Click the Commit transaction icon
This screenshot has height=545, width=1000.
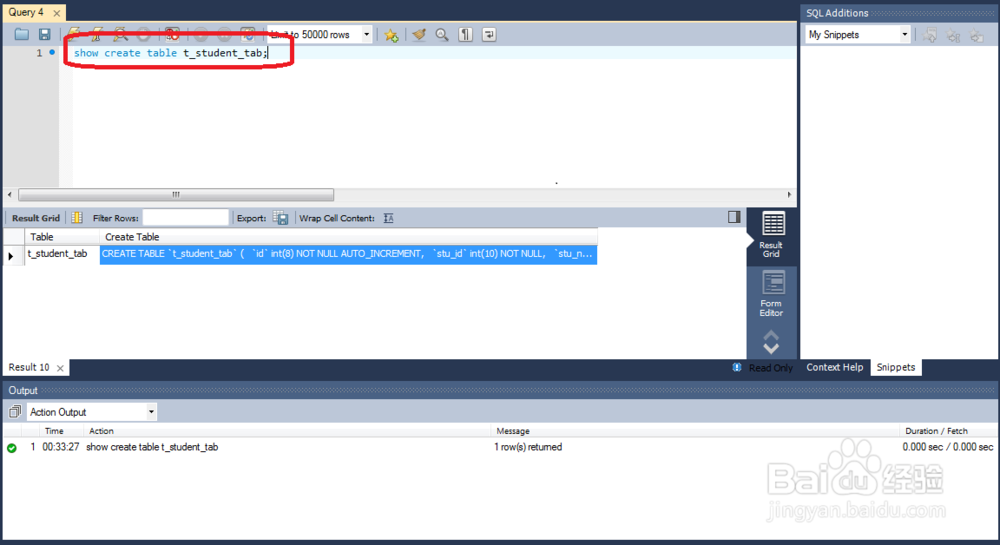(x=201, y=34)
